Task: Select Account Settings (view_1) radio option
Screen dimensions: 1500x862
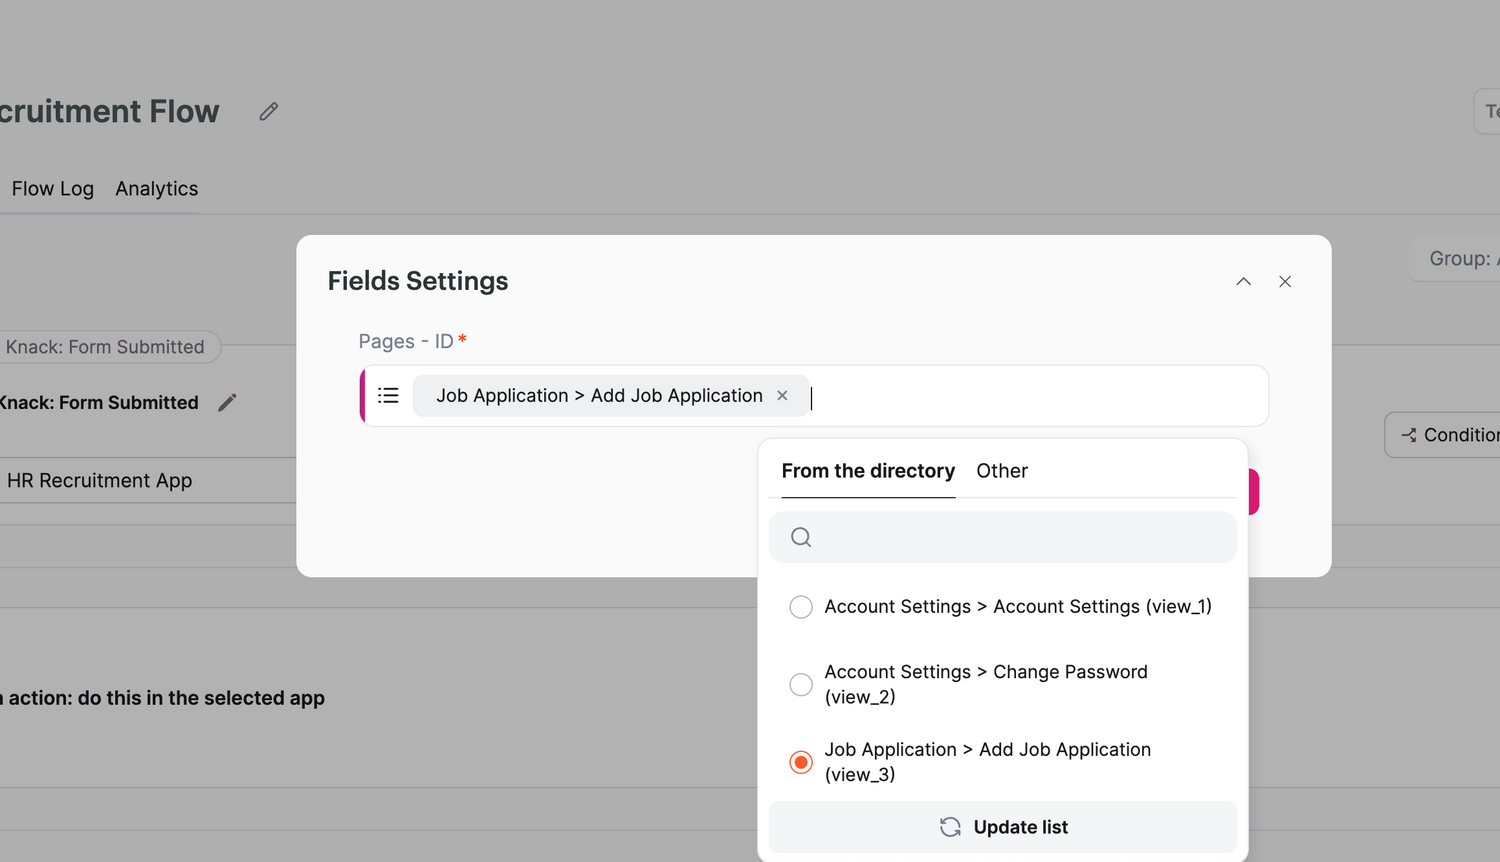Action: click(801, 607)
